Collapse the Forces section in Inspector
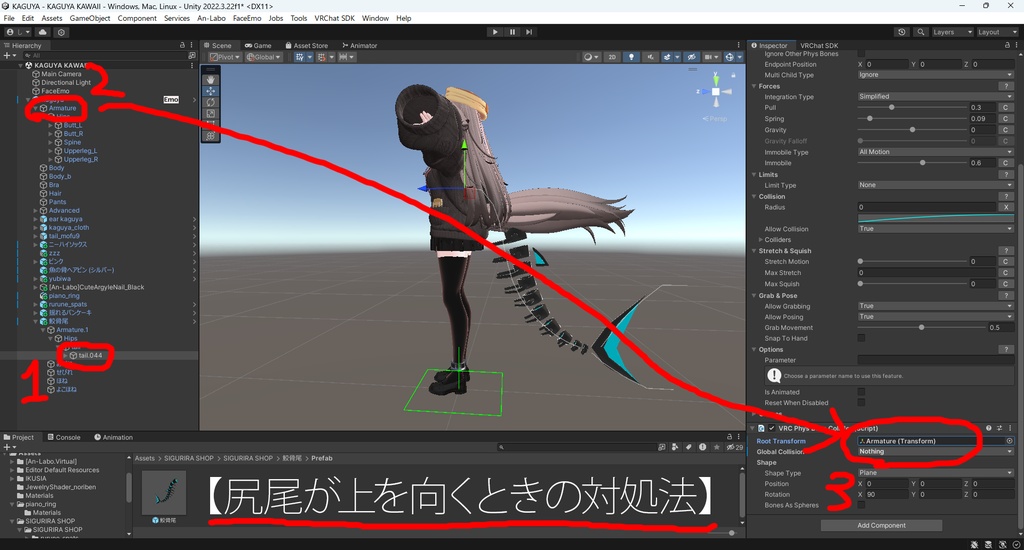Image resolution: width=1024 pixels, height=550 pixels. [x=754, y=86]
